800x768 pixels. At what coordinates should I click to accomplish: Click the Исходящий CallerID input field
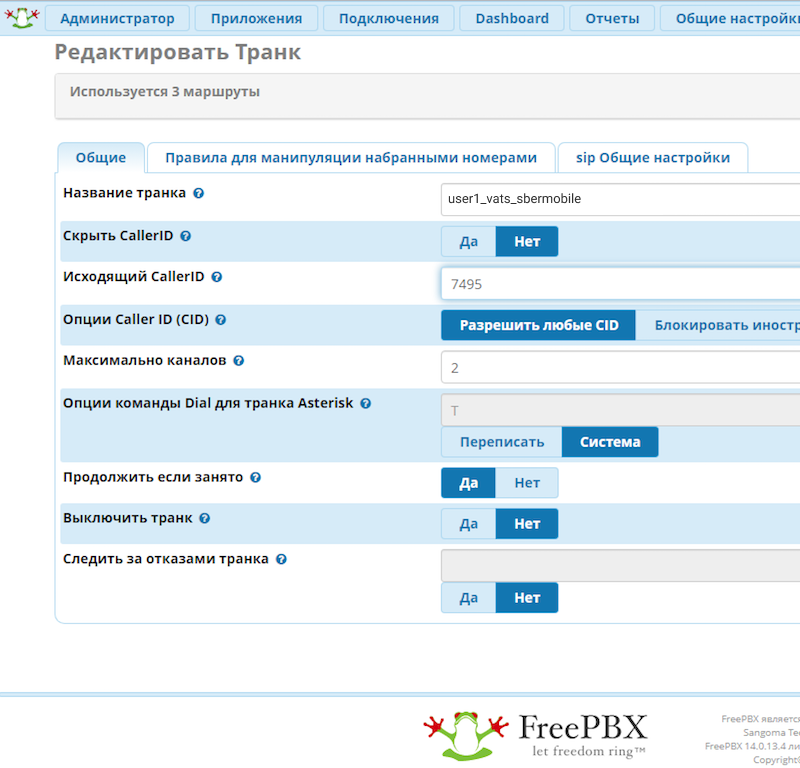(620, 284)
